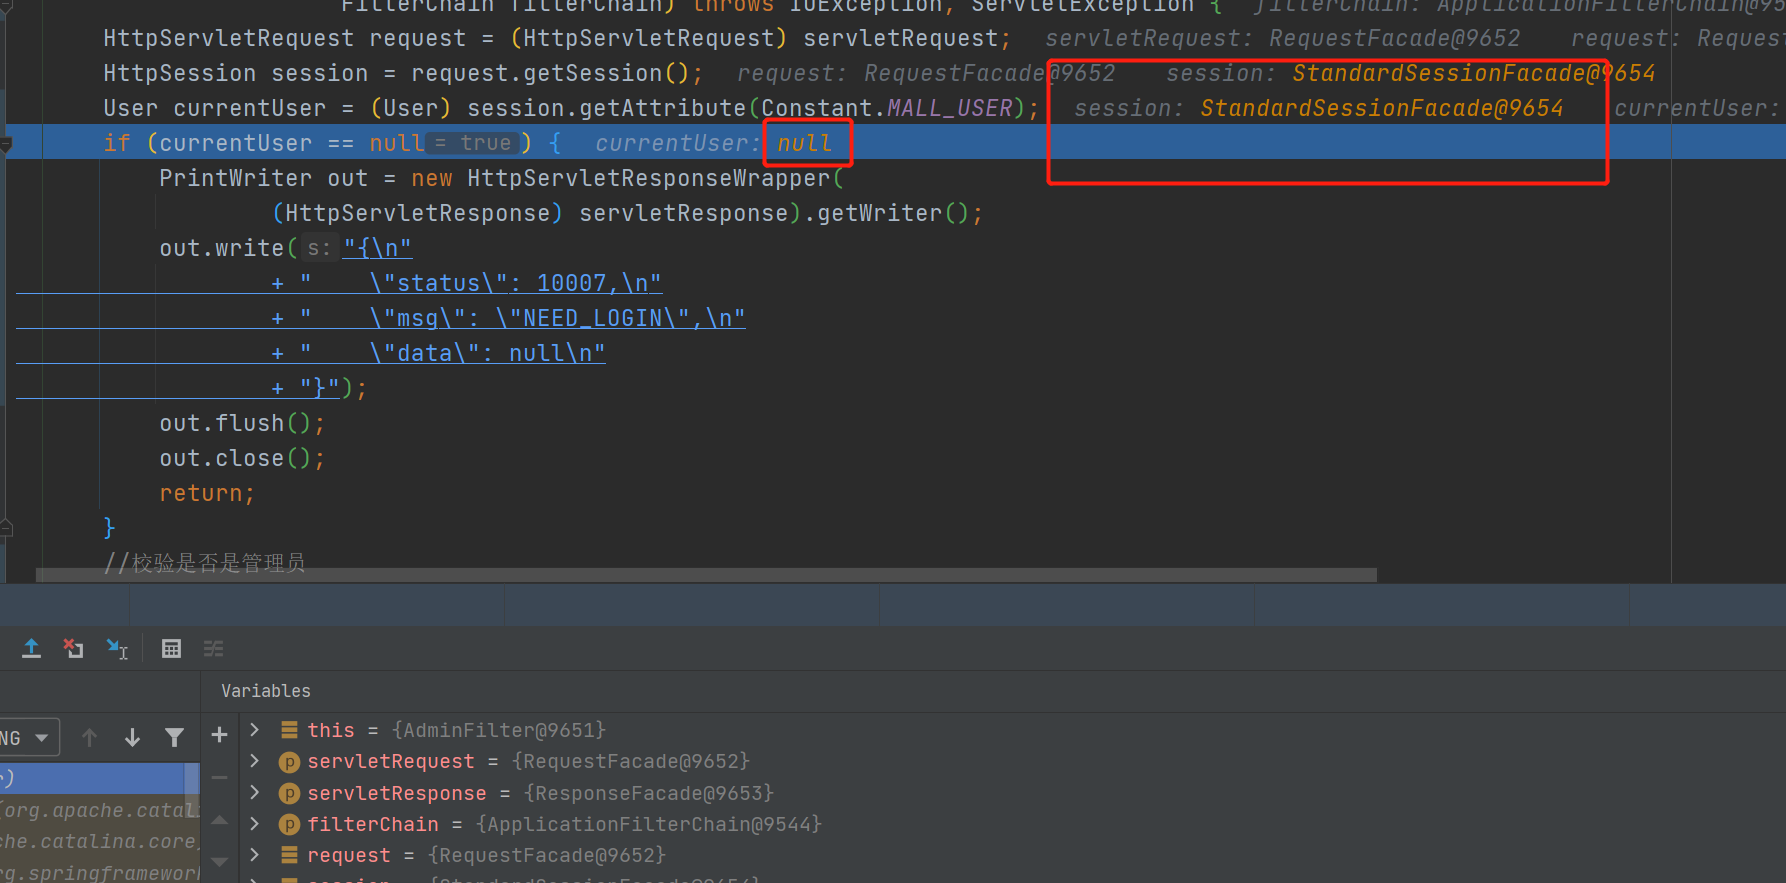This screenshot has height=883, width=1786.
Task: Click the 'return;' statement
Action: pos(208,493)
